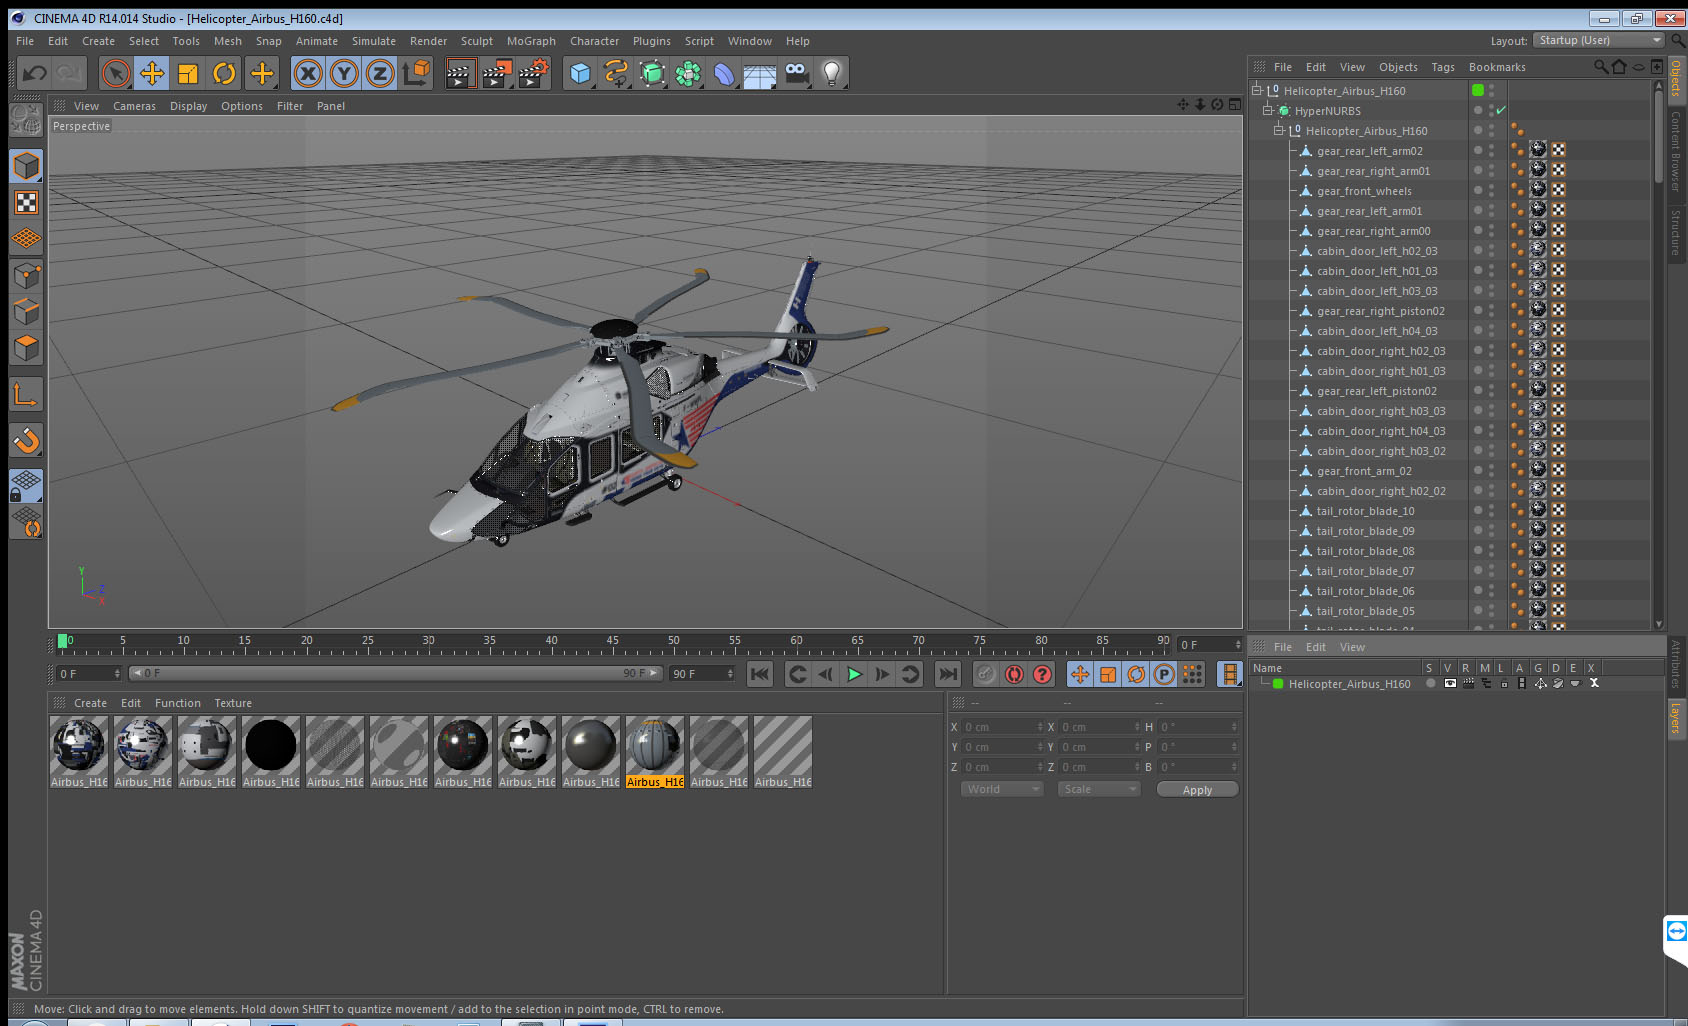Open the World coordinate dropdown

[x=1002, y=789]
